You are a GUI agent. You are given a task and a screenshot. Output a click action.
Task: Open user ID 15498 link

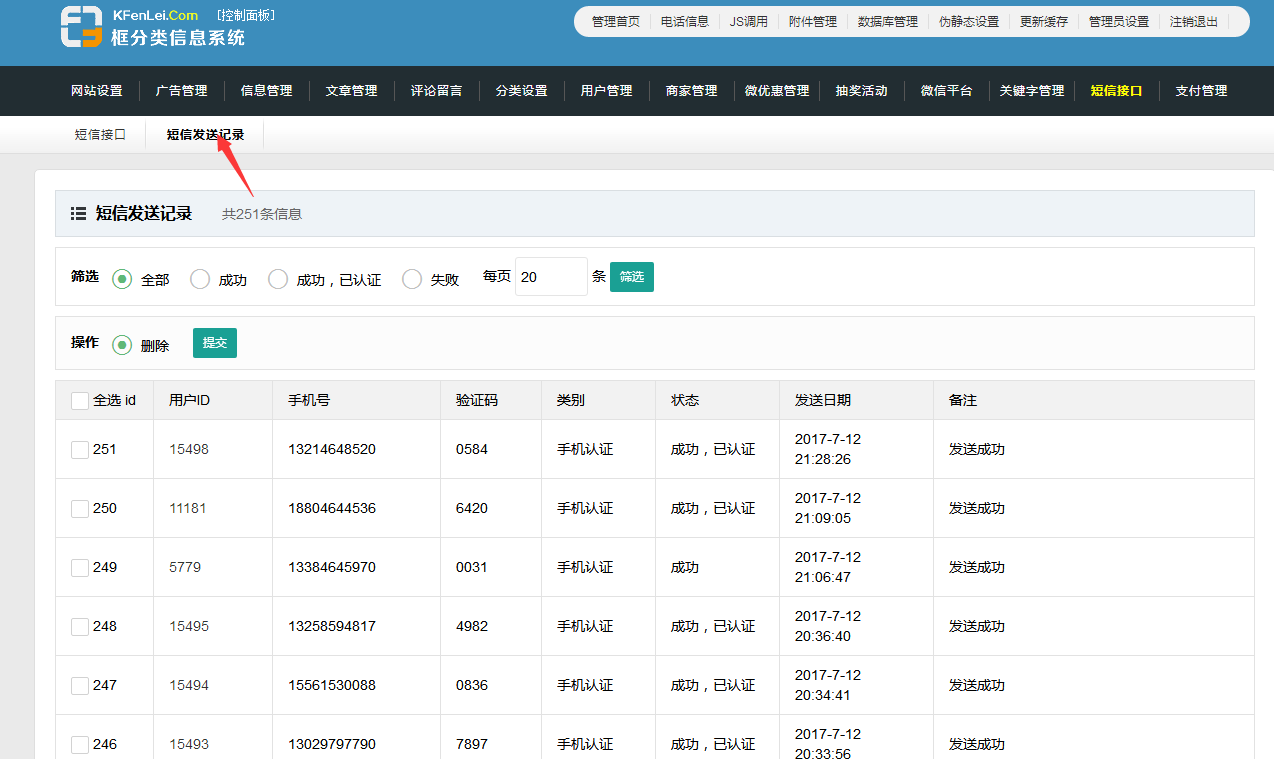point(189,450)
